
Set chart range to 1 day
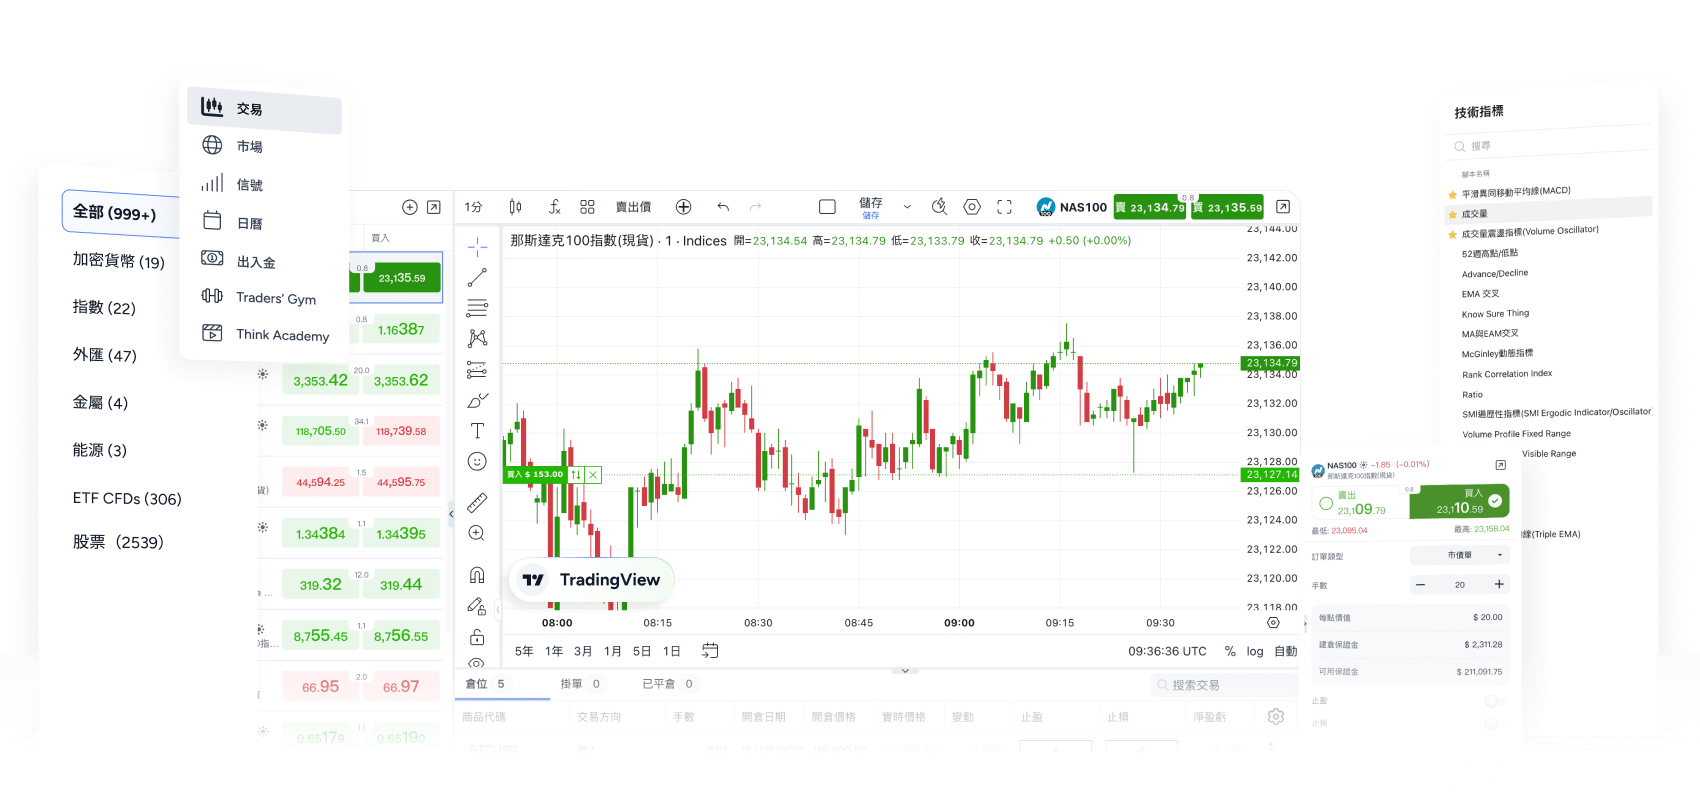(x=672, y=651)
